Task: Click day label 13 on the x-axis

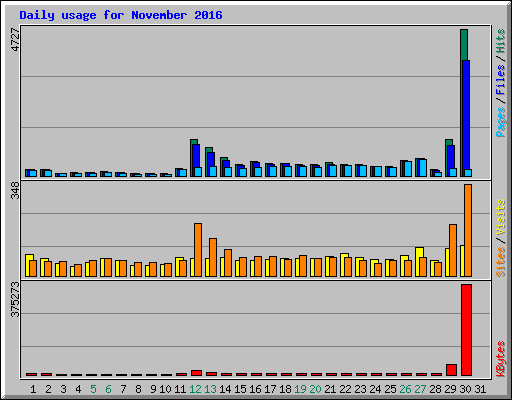Action: coord(210,389)
